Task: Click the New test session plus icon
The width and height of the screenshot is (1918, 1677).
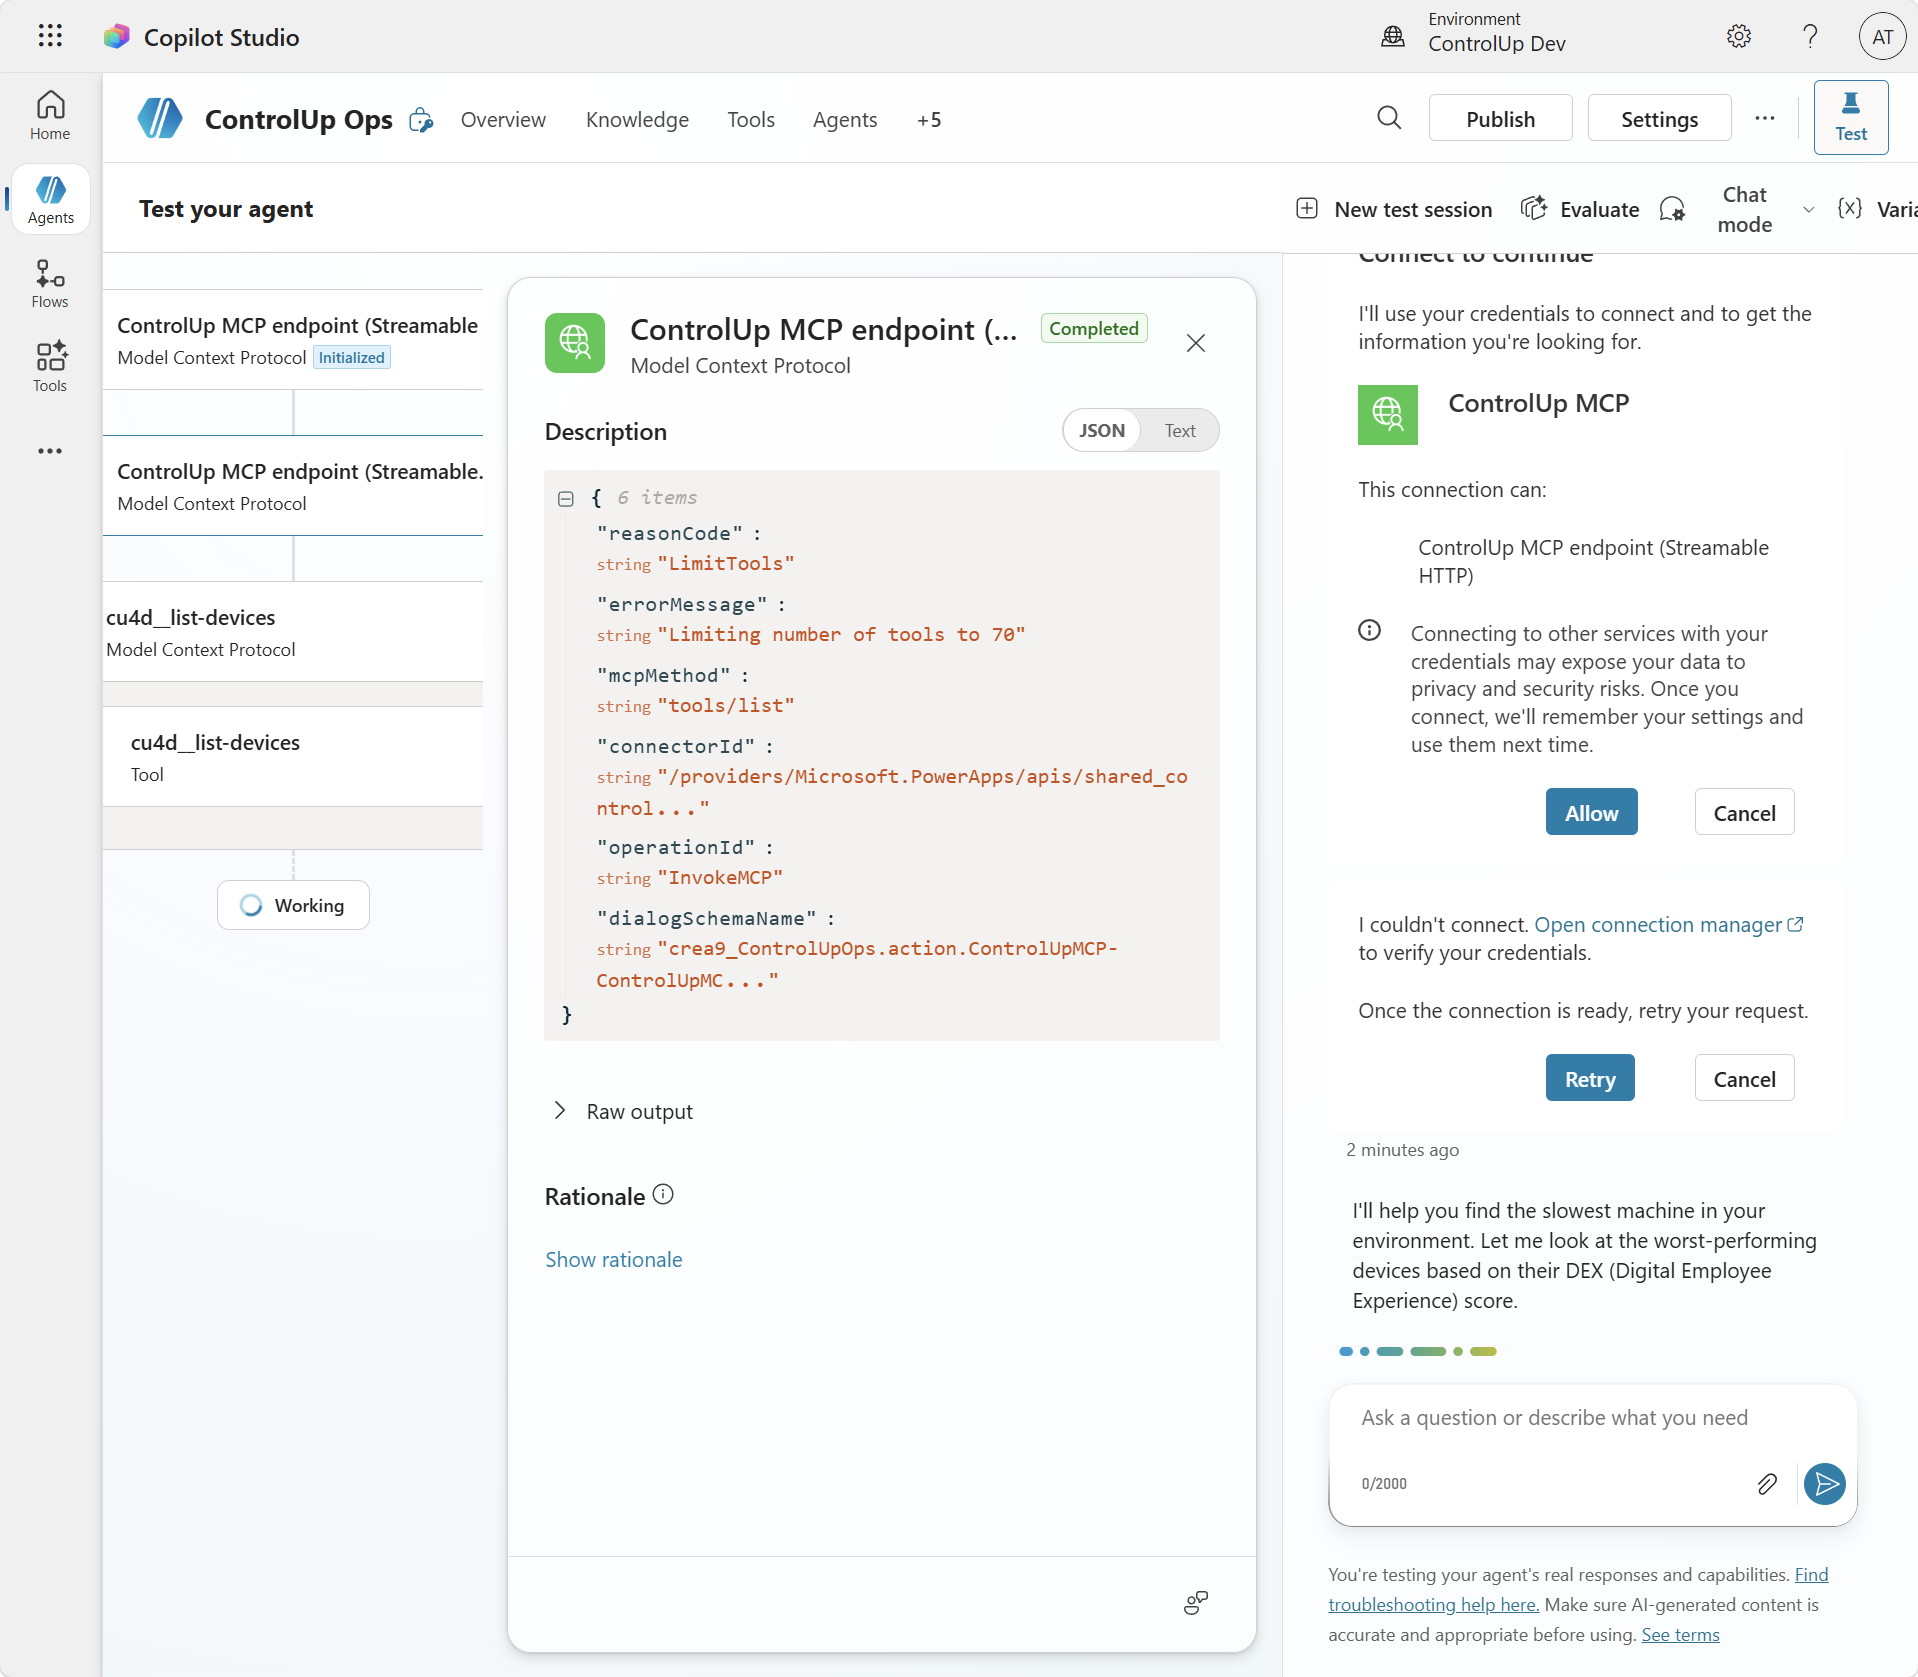Action: tap(1307, 208)
